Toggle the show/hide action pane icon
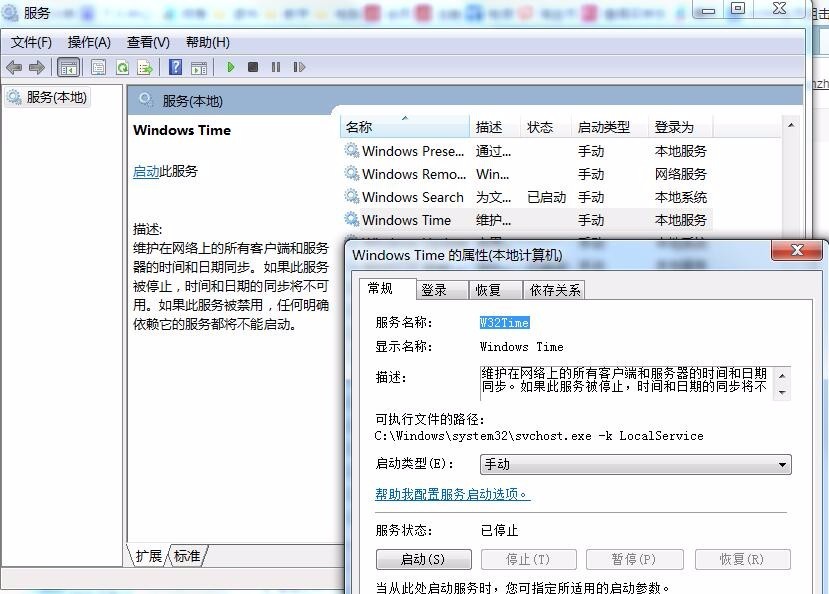The image size is (829, 594). coord(199,68)
